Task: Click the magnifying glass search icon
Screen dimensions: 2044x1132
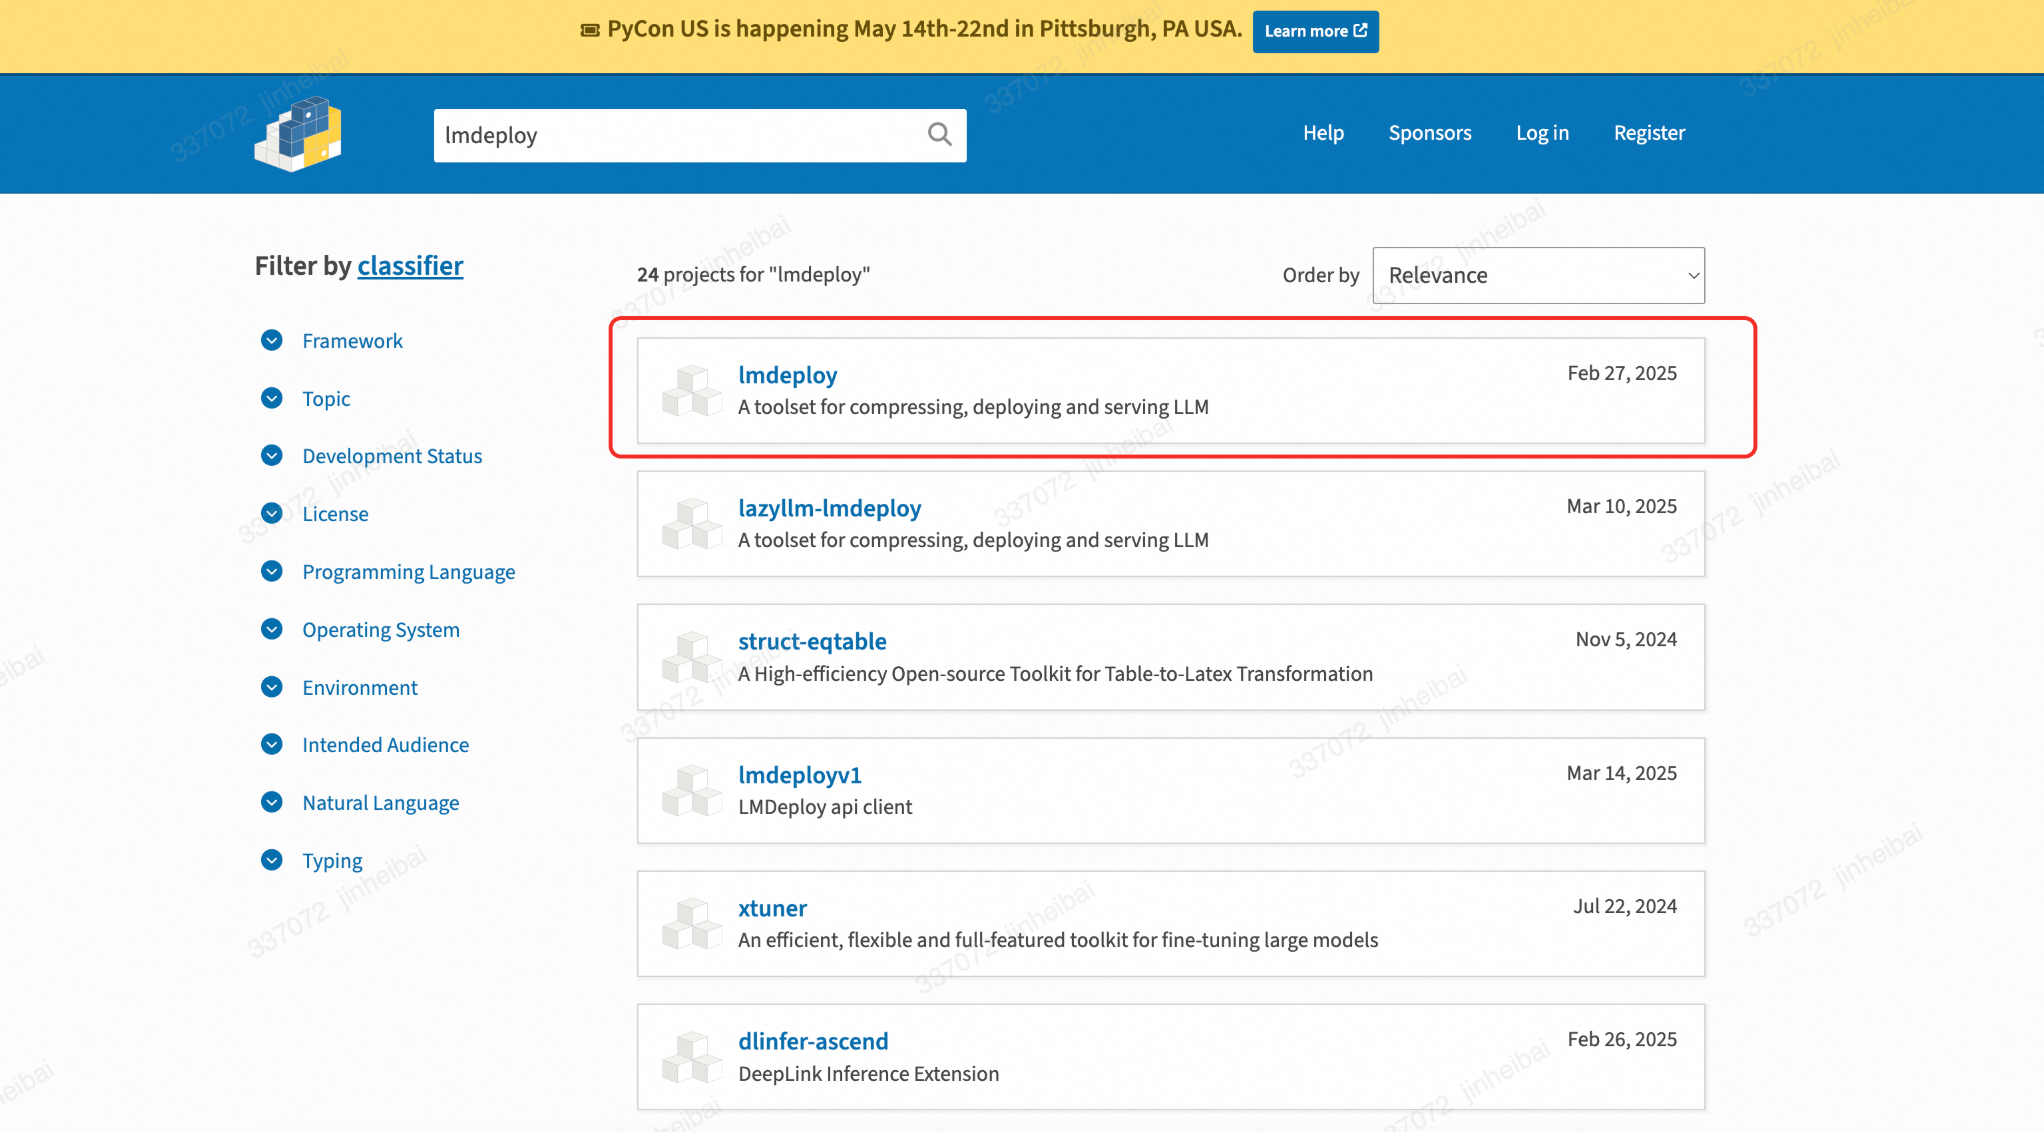Action: [939, 134]
